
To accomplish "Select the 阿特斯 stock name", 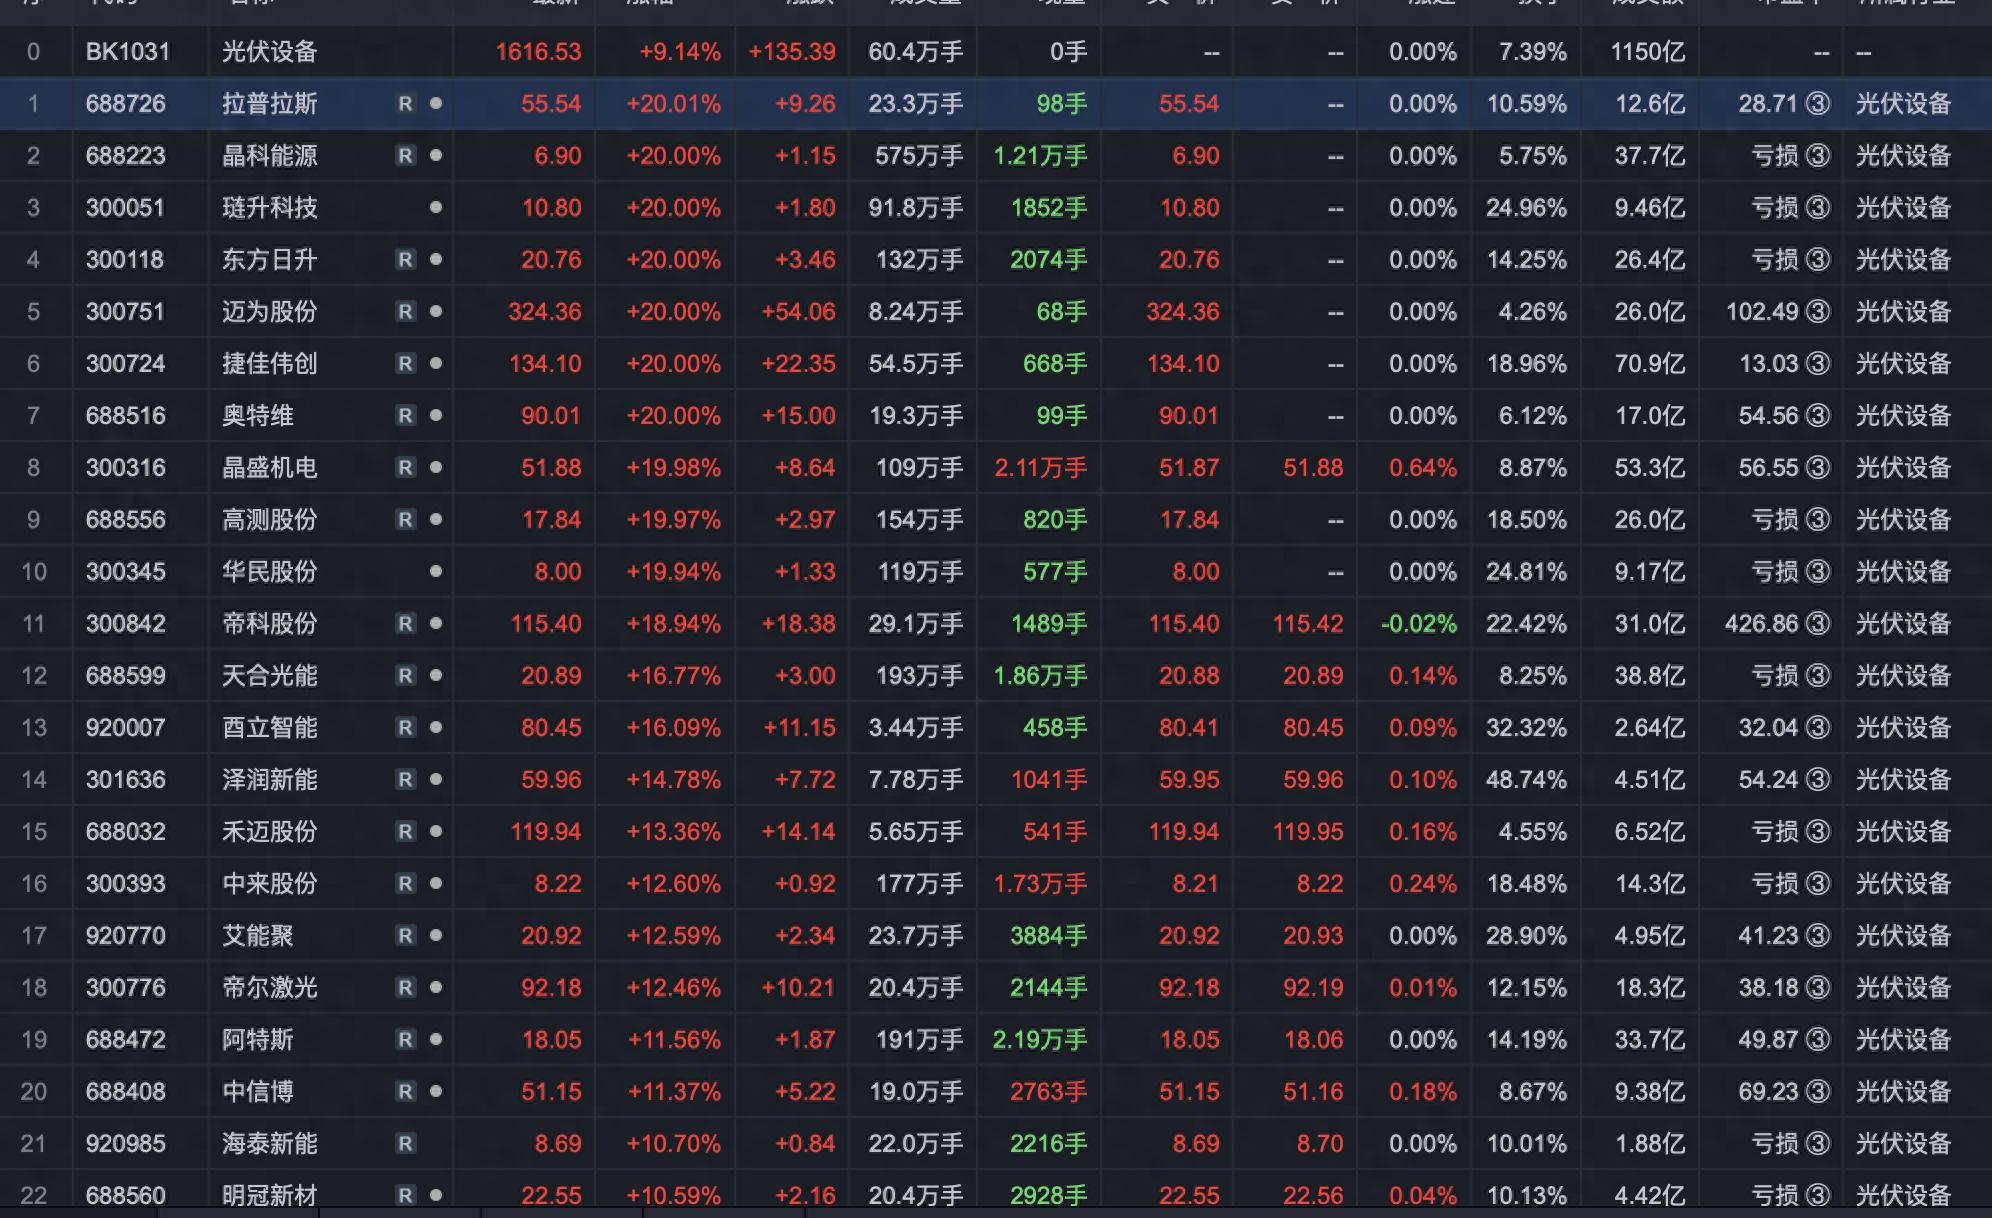I will (x=257, y=1040).
